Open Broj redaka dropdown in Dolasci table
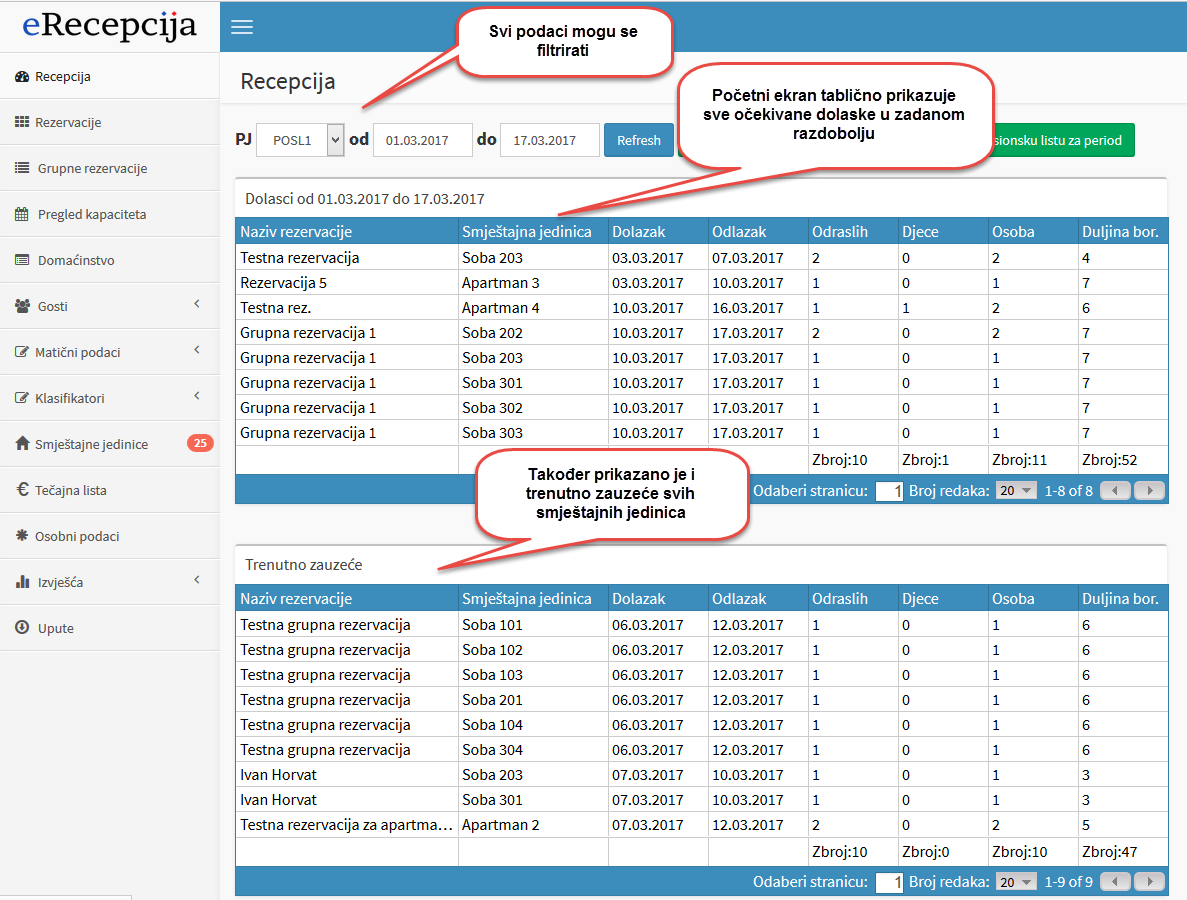 (1015, 490)
